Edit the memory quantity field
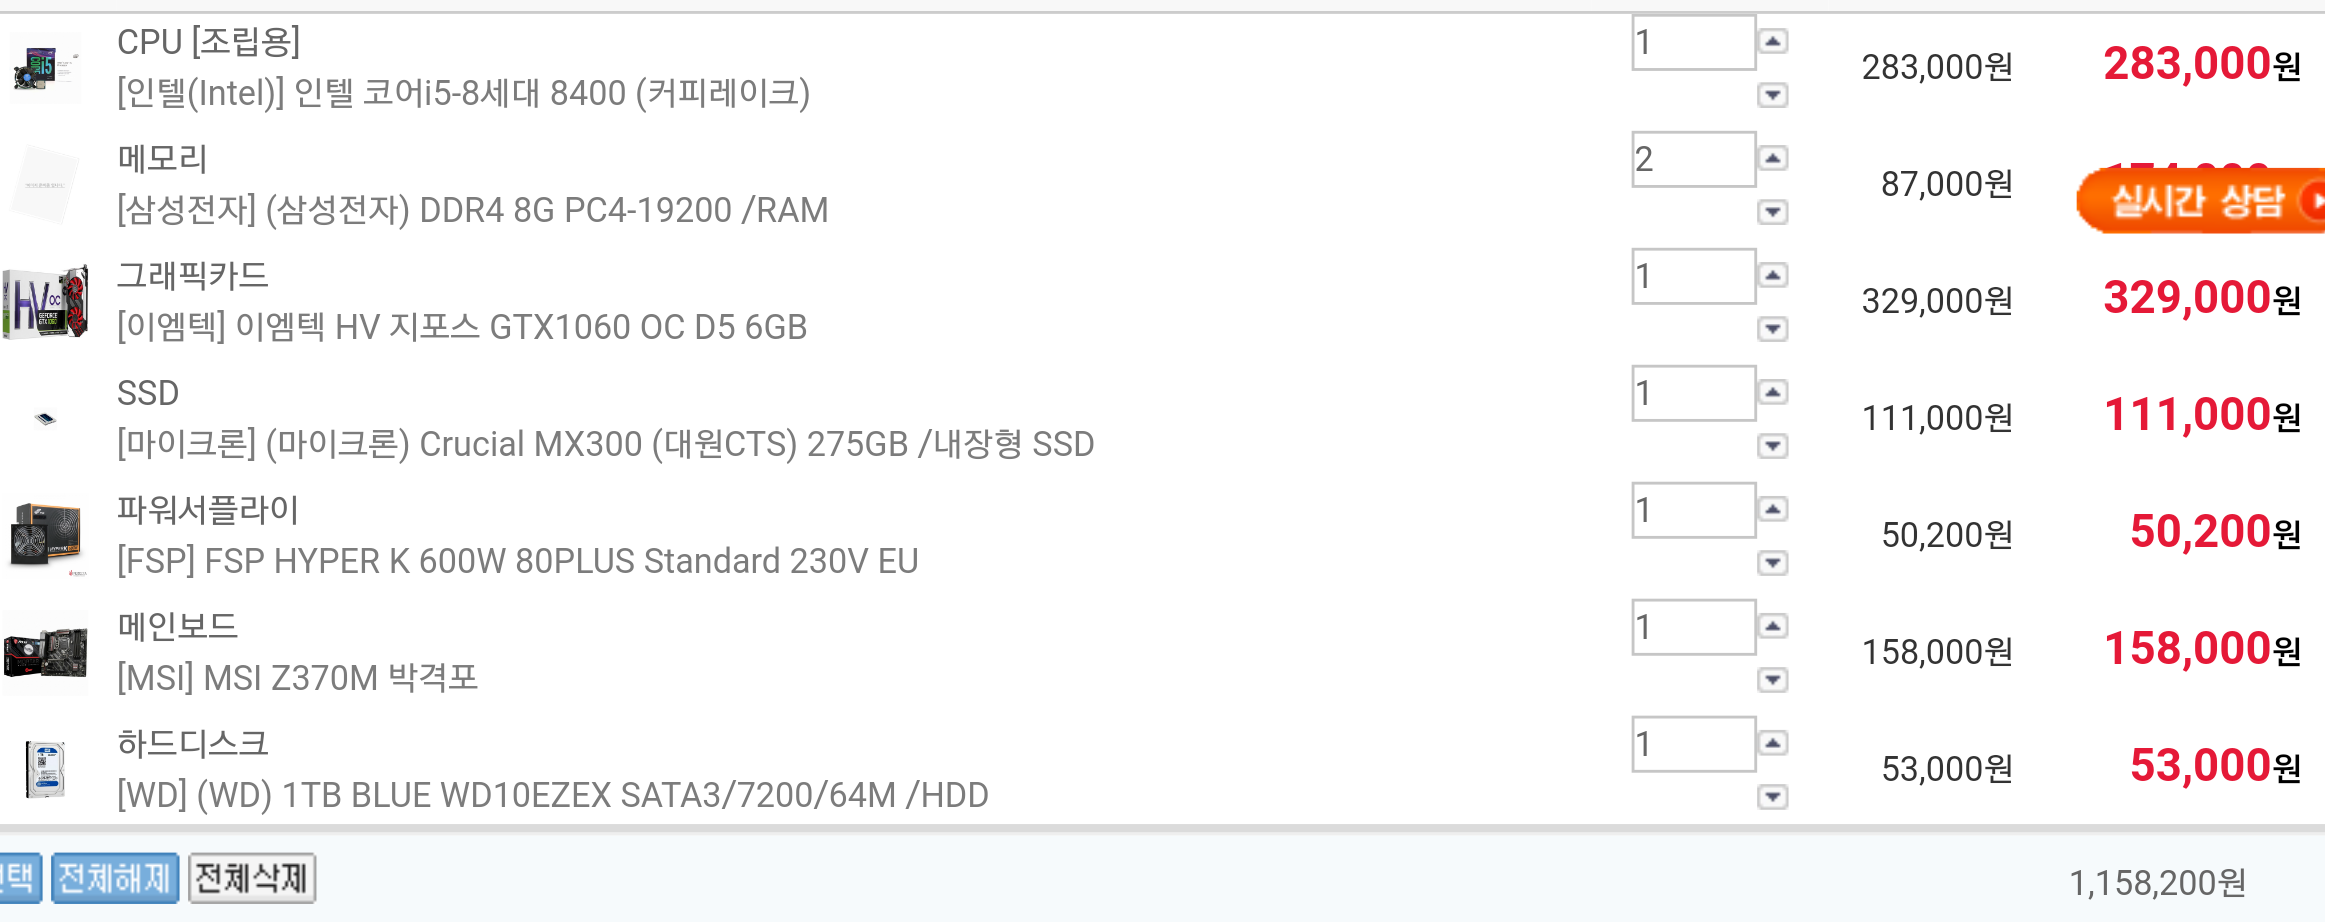The height and width of the screenshot is (922, 2325). point(1693,159)
